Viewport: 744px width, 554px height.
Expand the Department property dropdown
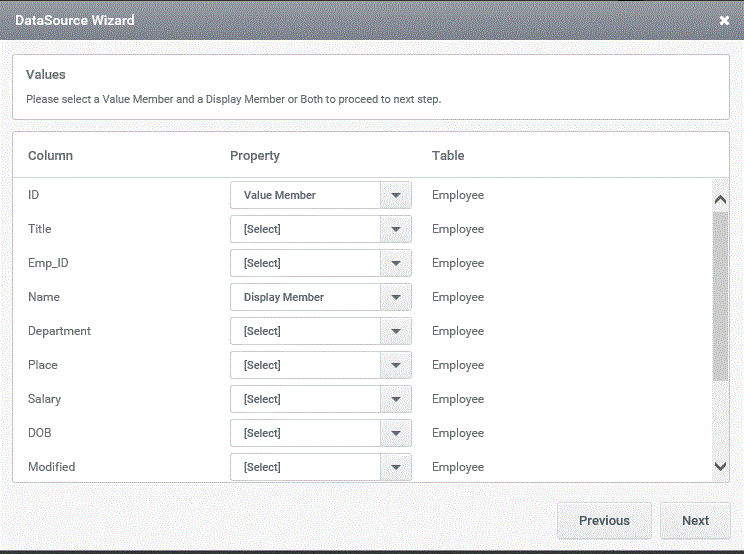(396, 331)
